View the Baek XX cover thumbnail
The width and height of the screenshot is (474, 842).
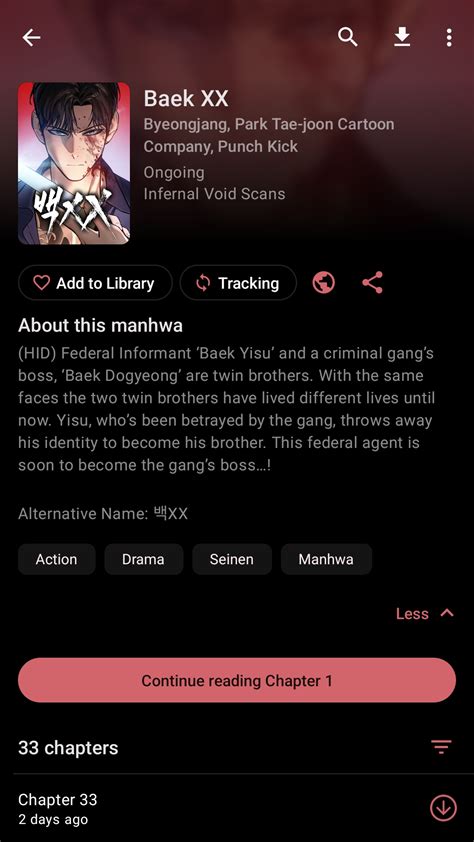[x=74, y=163]
